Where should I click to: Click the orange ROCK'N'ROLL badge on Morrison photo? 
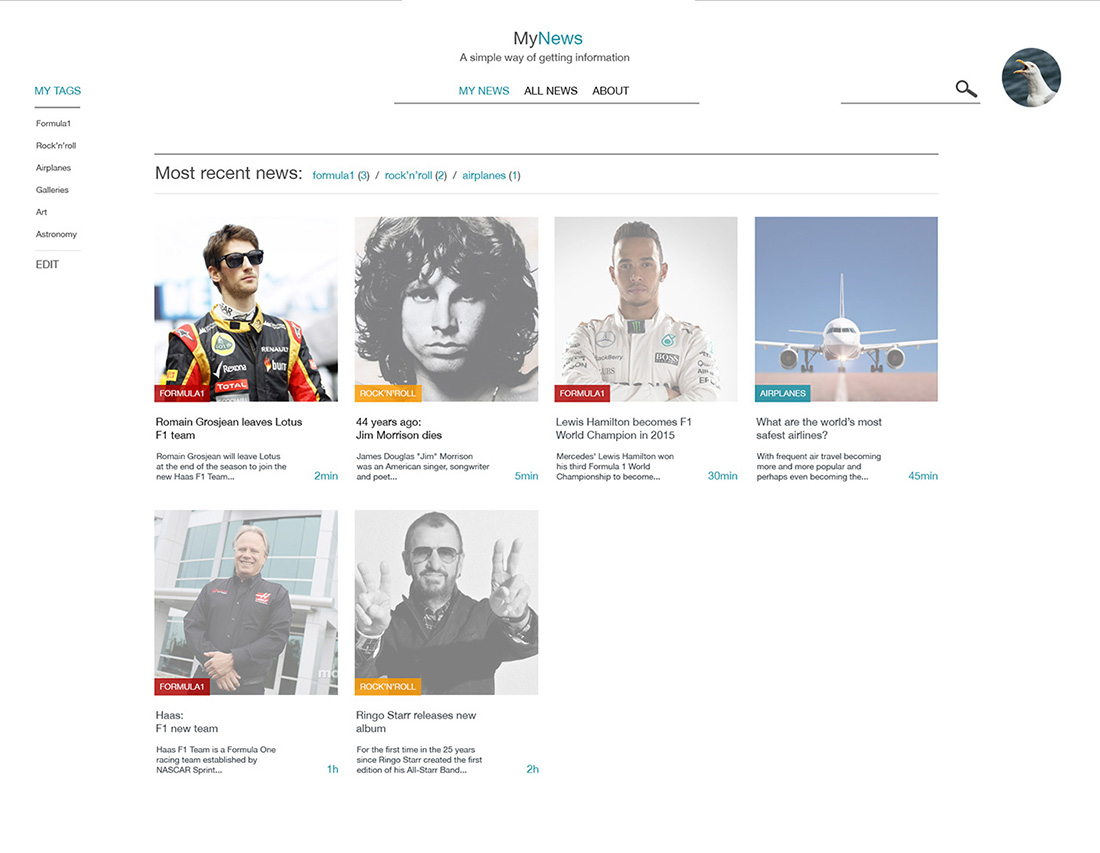pyautogui.click(x=388, y=394)
